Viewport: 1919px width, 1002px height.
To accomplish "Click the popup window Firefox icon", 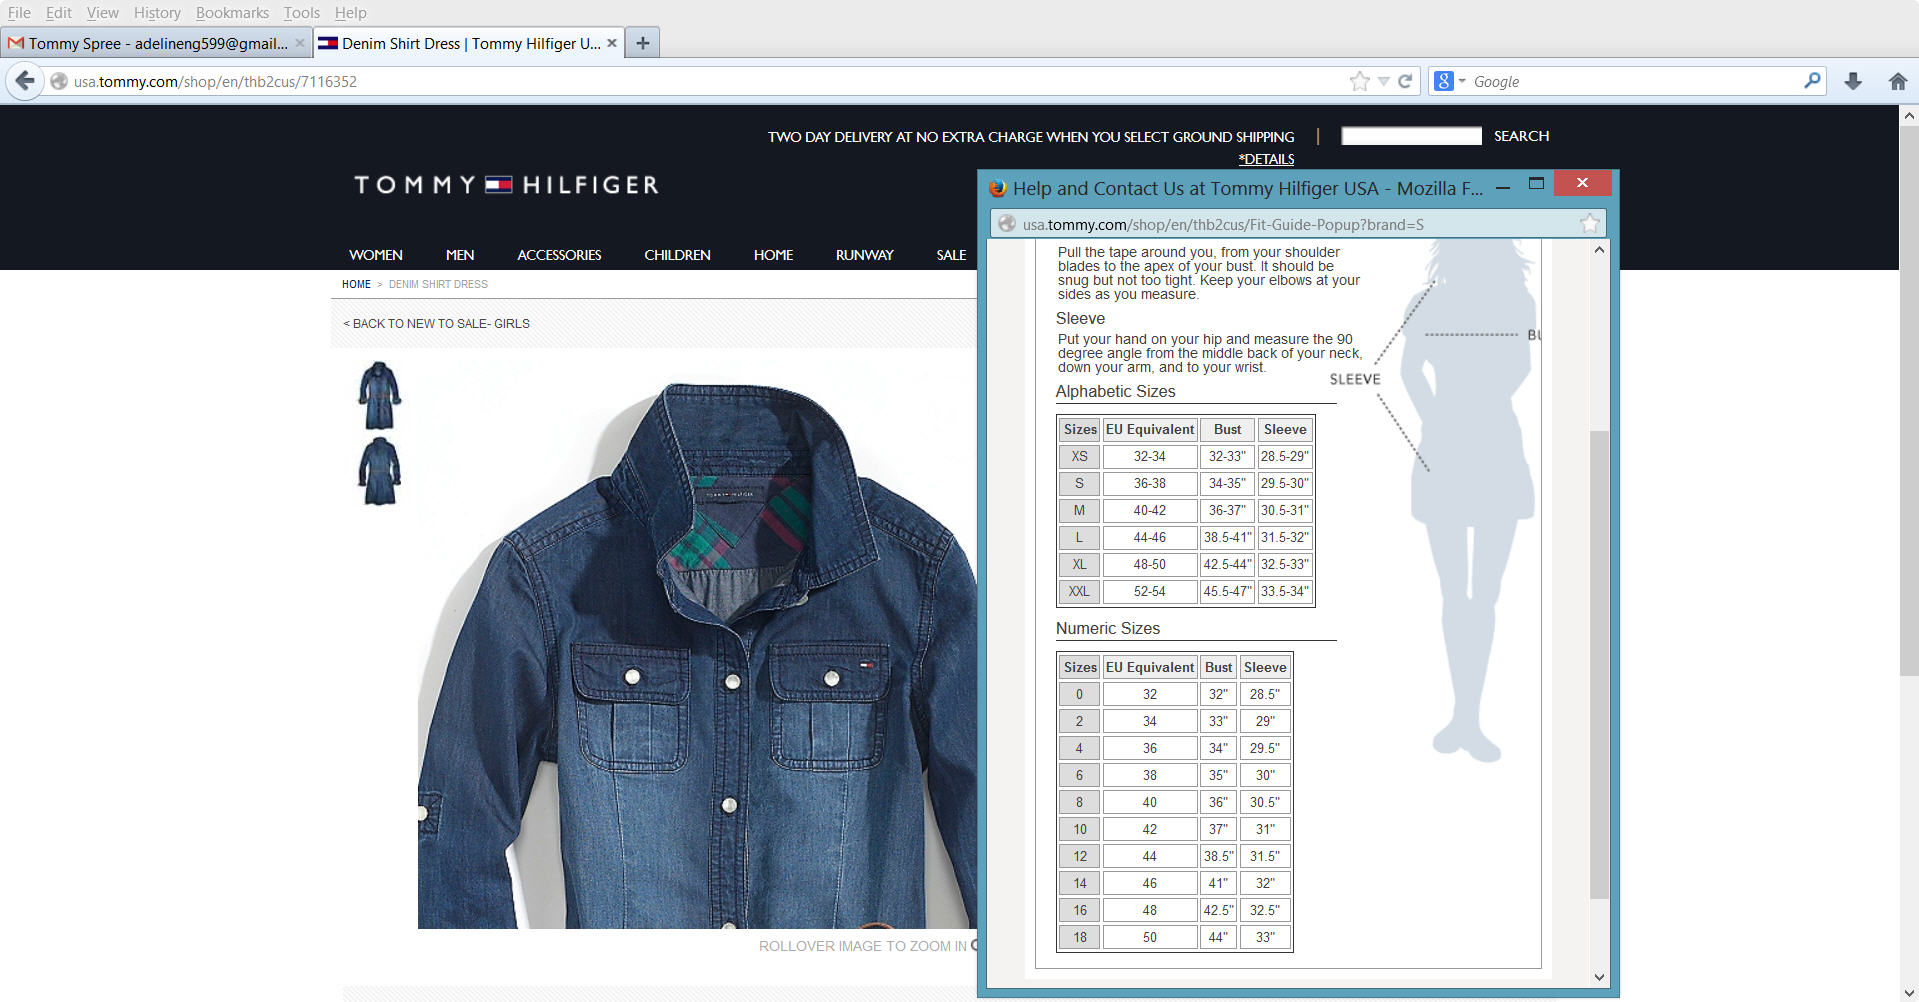I will 997,188.
